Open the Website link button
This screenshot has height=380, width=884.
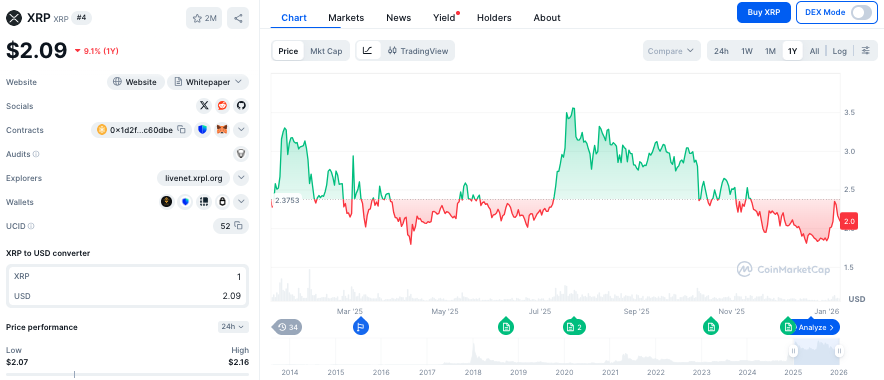pos(136,82)
